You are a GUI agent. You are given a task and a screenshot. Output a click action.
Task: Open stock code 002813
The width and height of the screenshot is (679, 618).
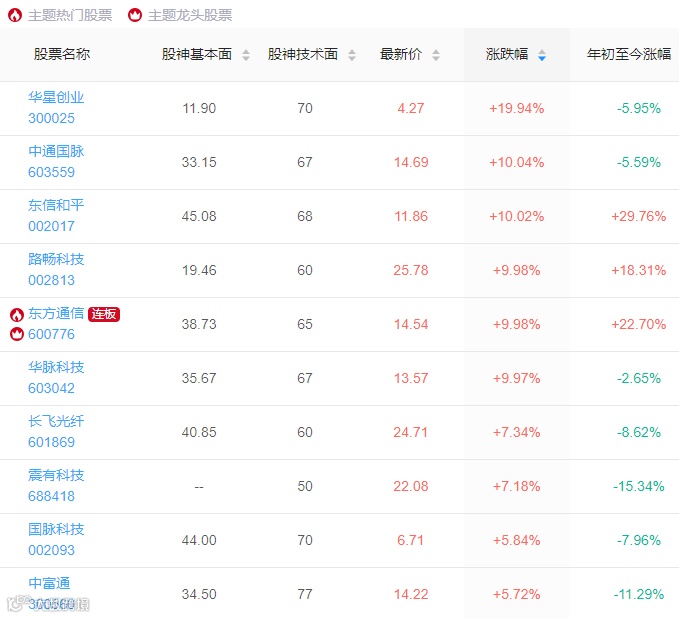click(52, 280)
